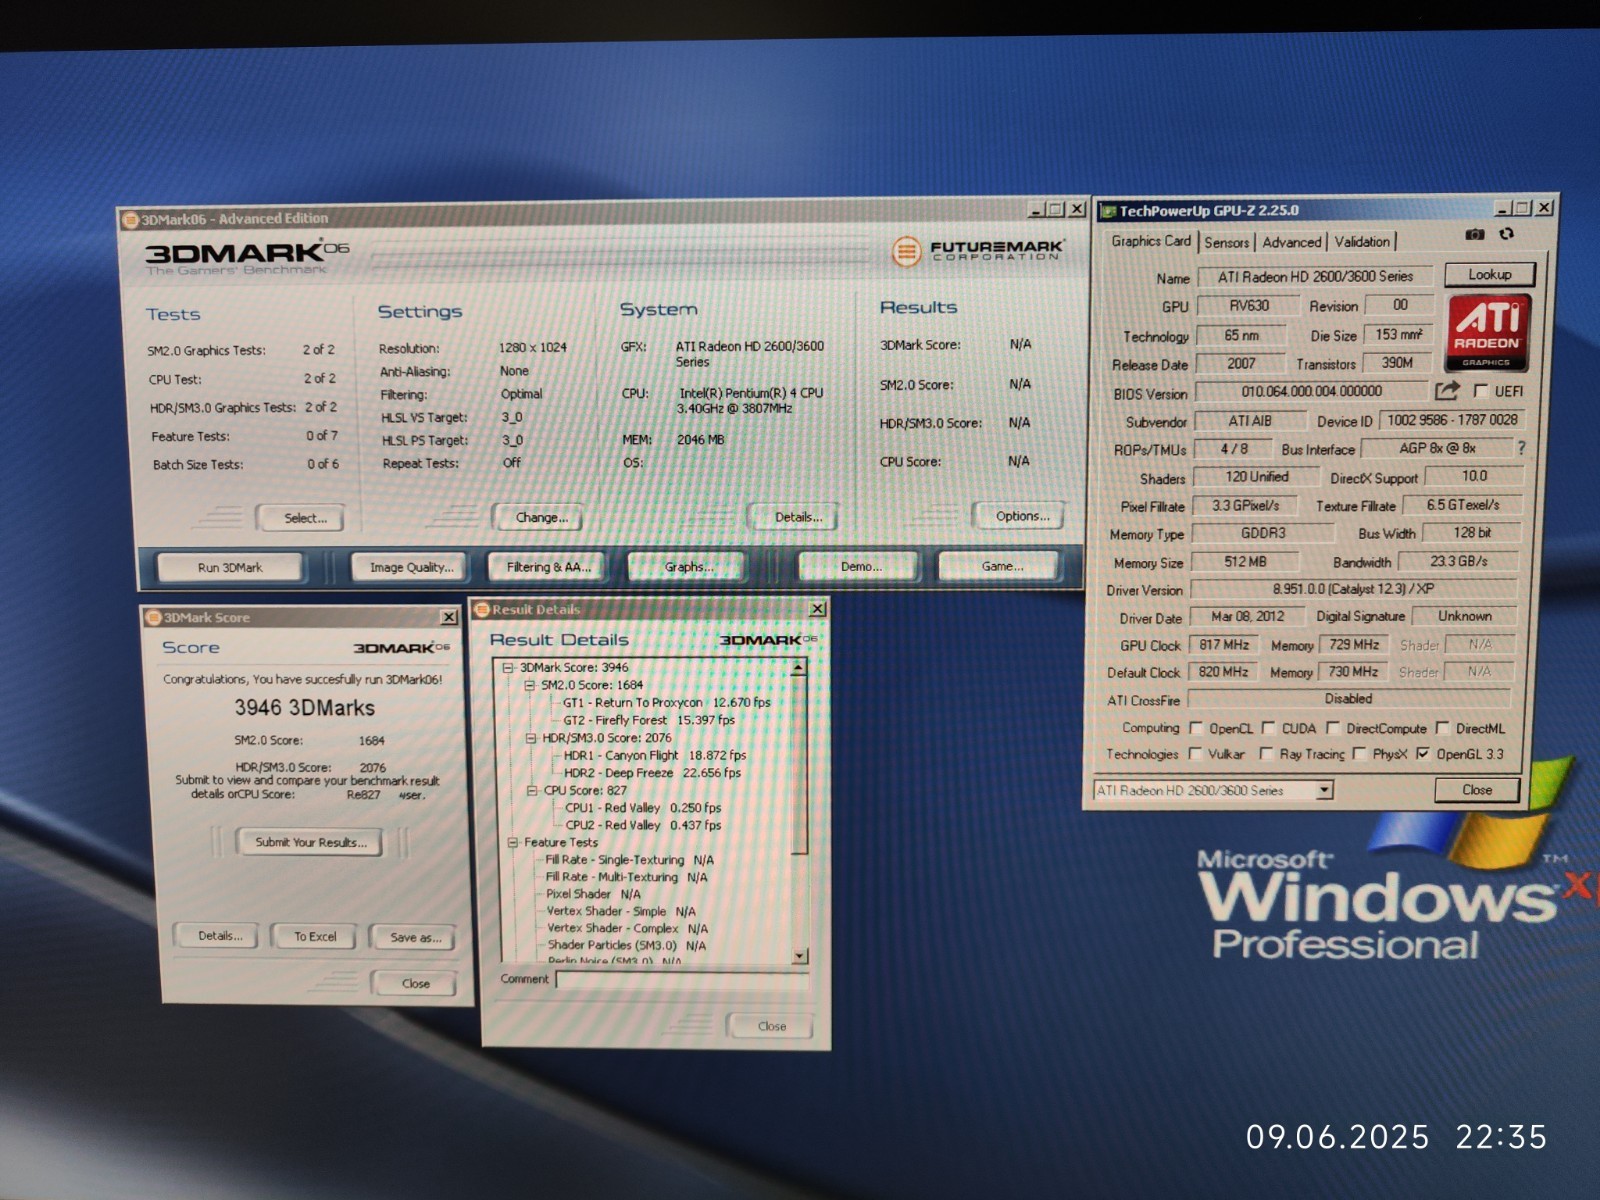Select HDR1 - Canyon Flight row
Image resolution: width=1600 pixels, height=1200 pixels.
[x=655, y=755]
